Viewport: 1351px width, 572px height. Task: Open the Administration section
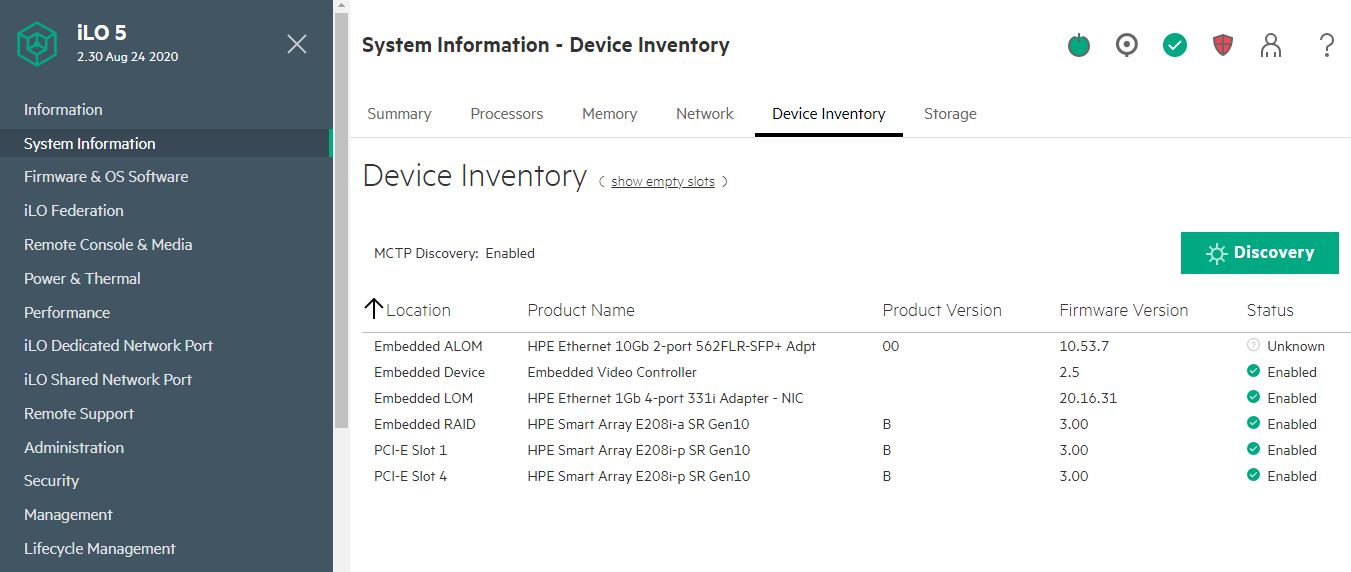[74, 447]
